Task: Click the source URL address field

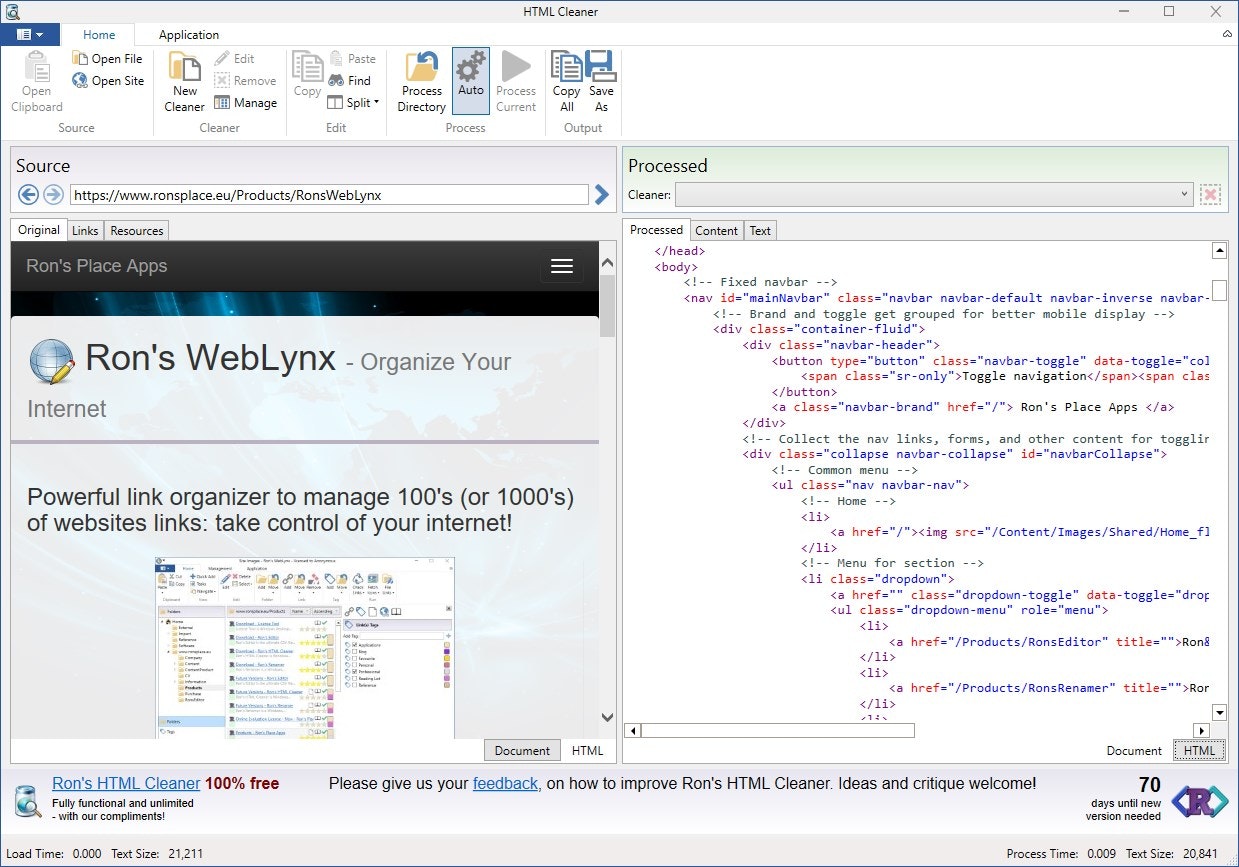Action: 328,195
